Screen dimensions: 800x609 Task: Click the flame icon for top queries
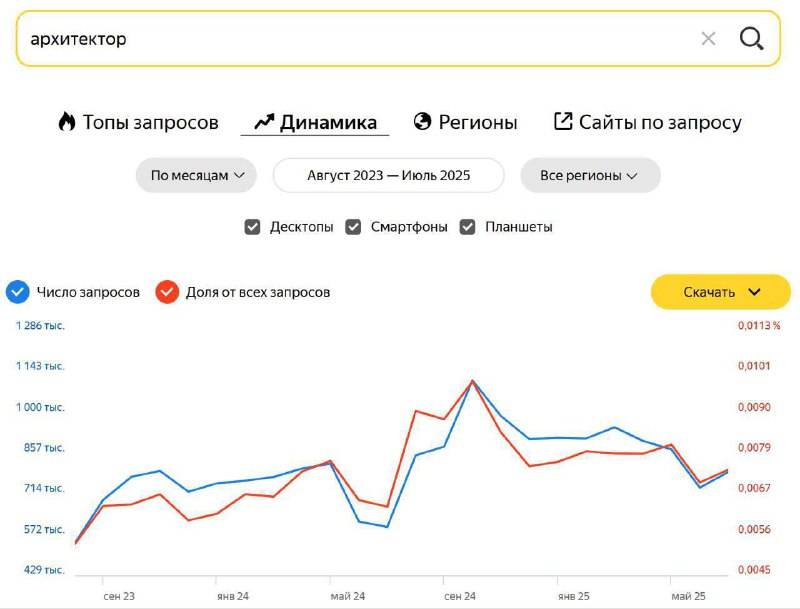67,122
